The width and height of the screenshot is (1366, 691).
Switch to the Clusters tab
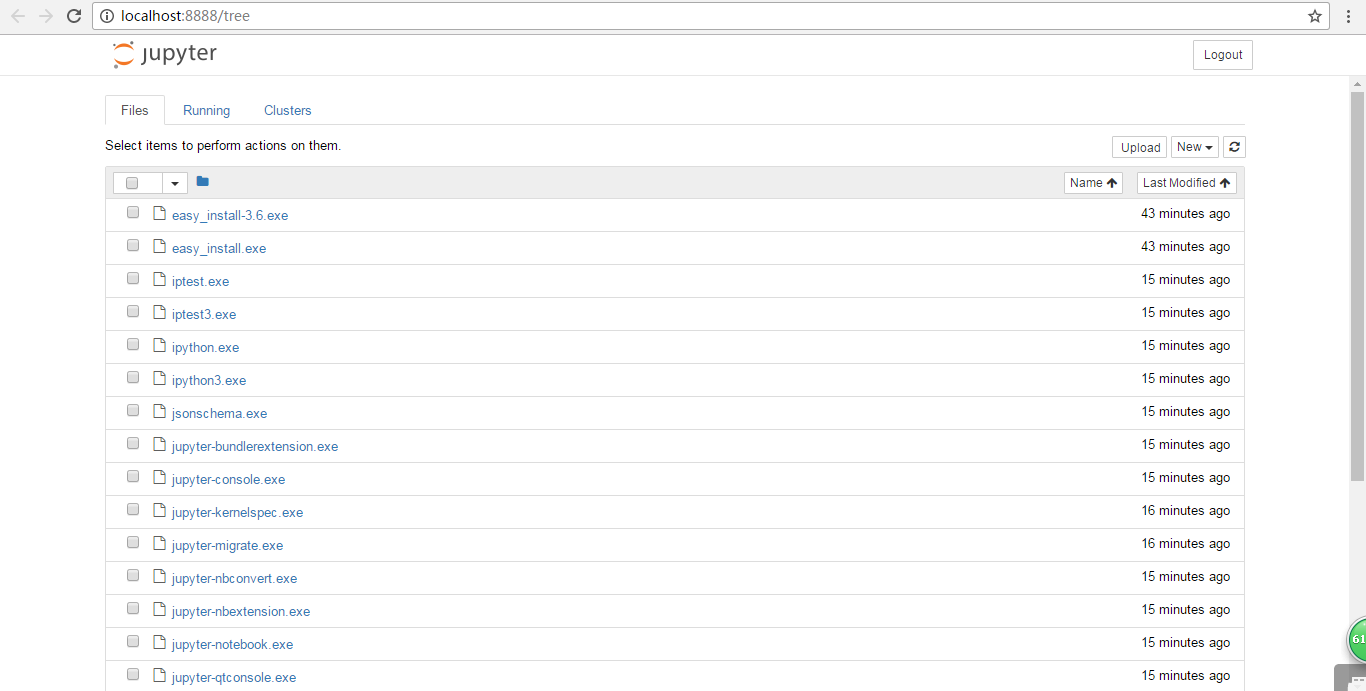tap(287, 110)
